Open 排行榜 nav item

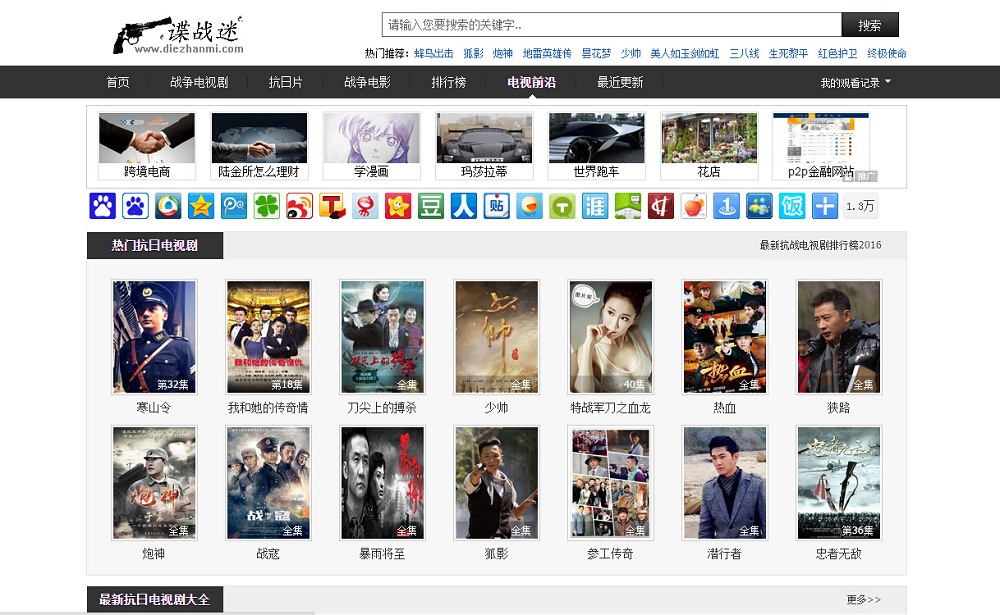pyautogui.click(x=448, y=82)
